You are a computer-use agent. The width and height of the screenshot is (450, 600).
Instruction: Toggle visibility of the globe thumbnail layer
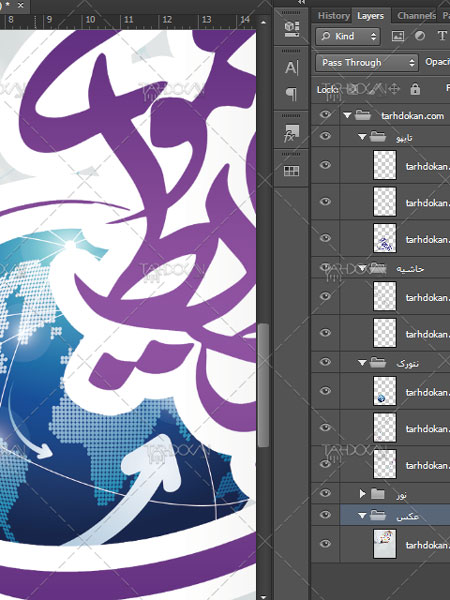tap(325, 391)
